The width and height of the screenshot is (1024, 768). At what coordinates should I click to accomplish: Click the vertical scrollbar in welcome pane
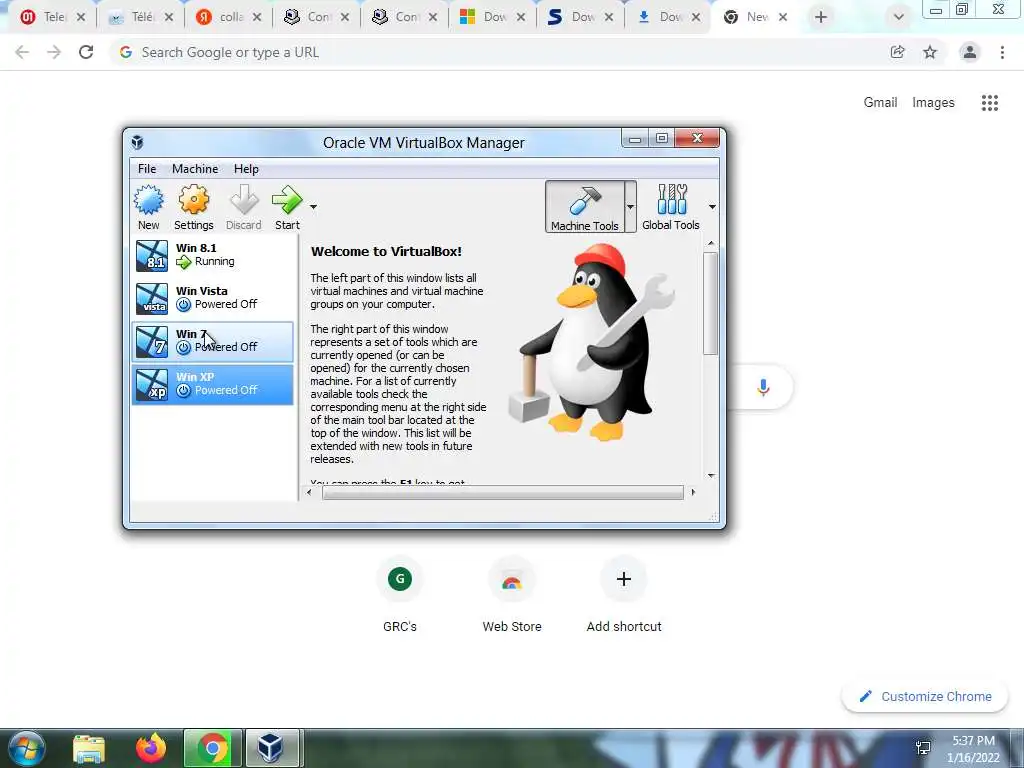tap(711, 303)
